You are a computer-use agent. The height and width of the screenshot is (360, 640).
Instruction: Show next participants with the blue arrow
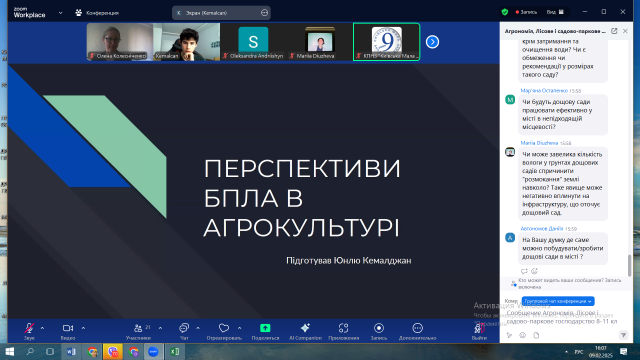432,42
